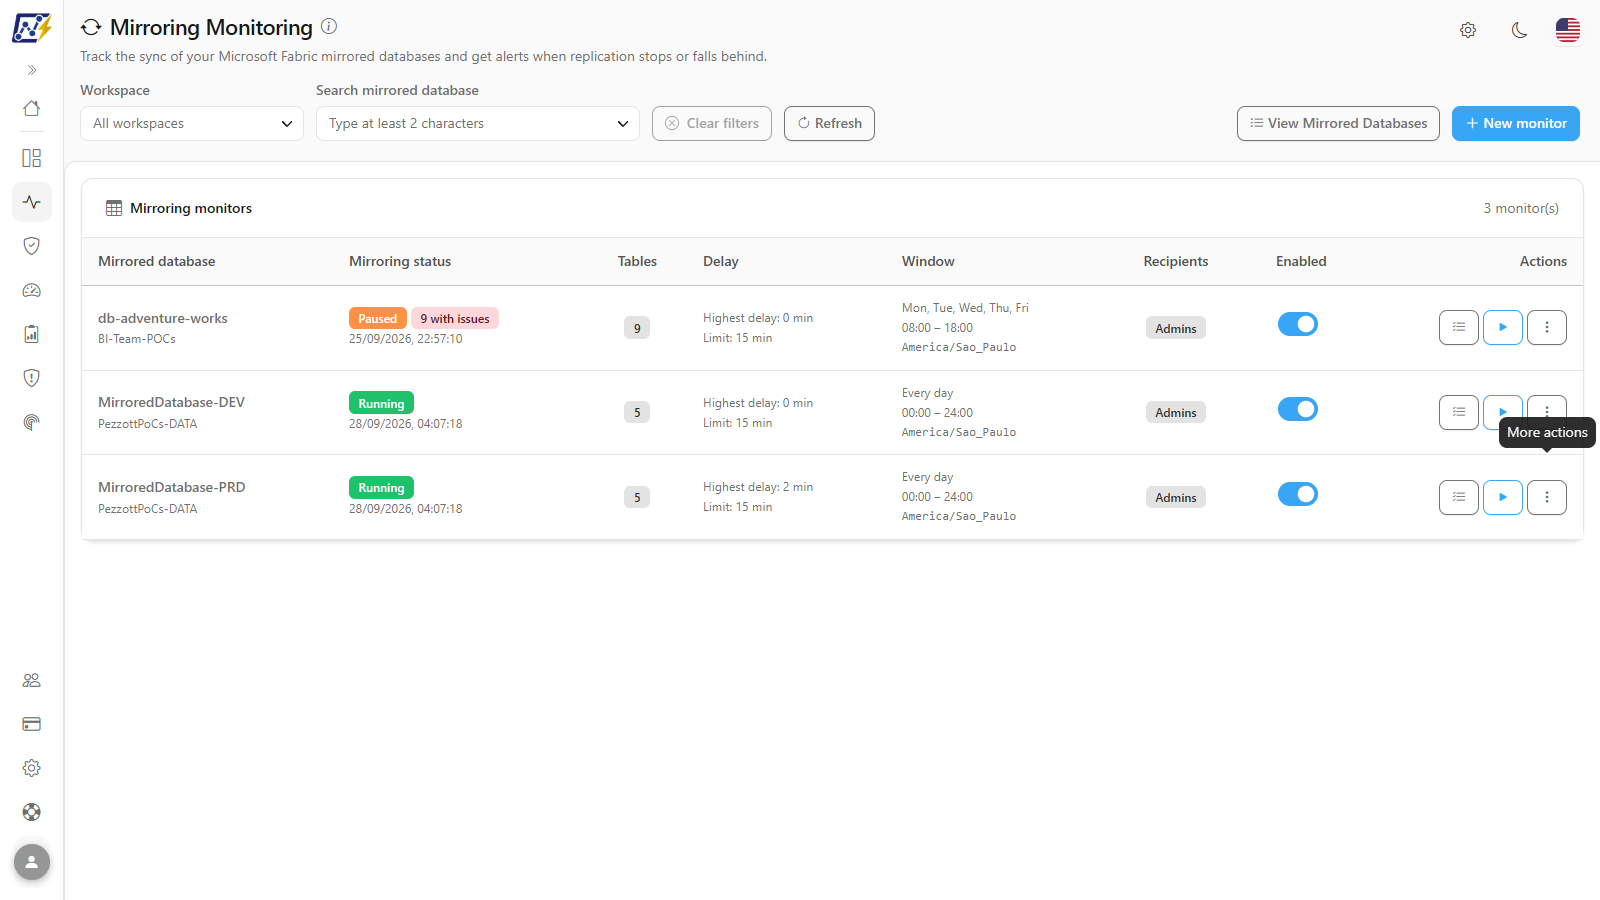Click Admins recipient tag for MirroredDatabase-DEV
This screenshot has height=900, width=1600.
point(1176,412)
